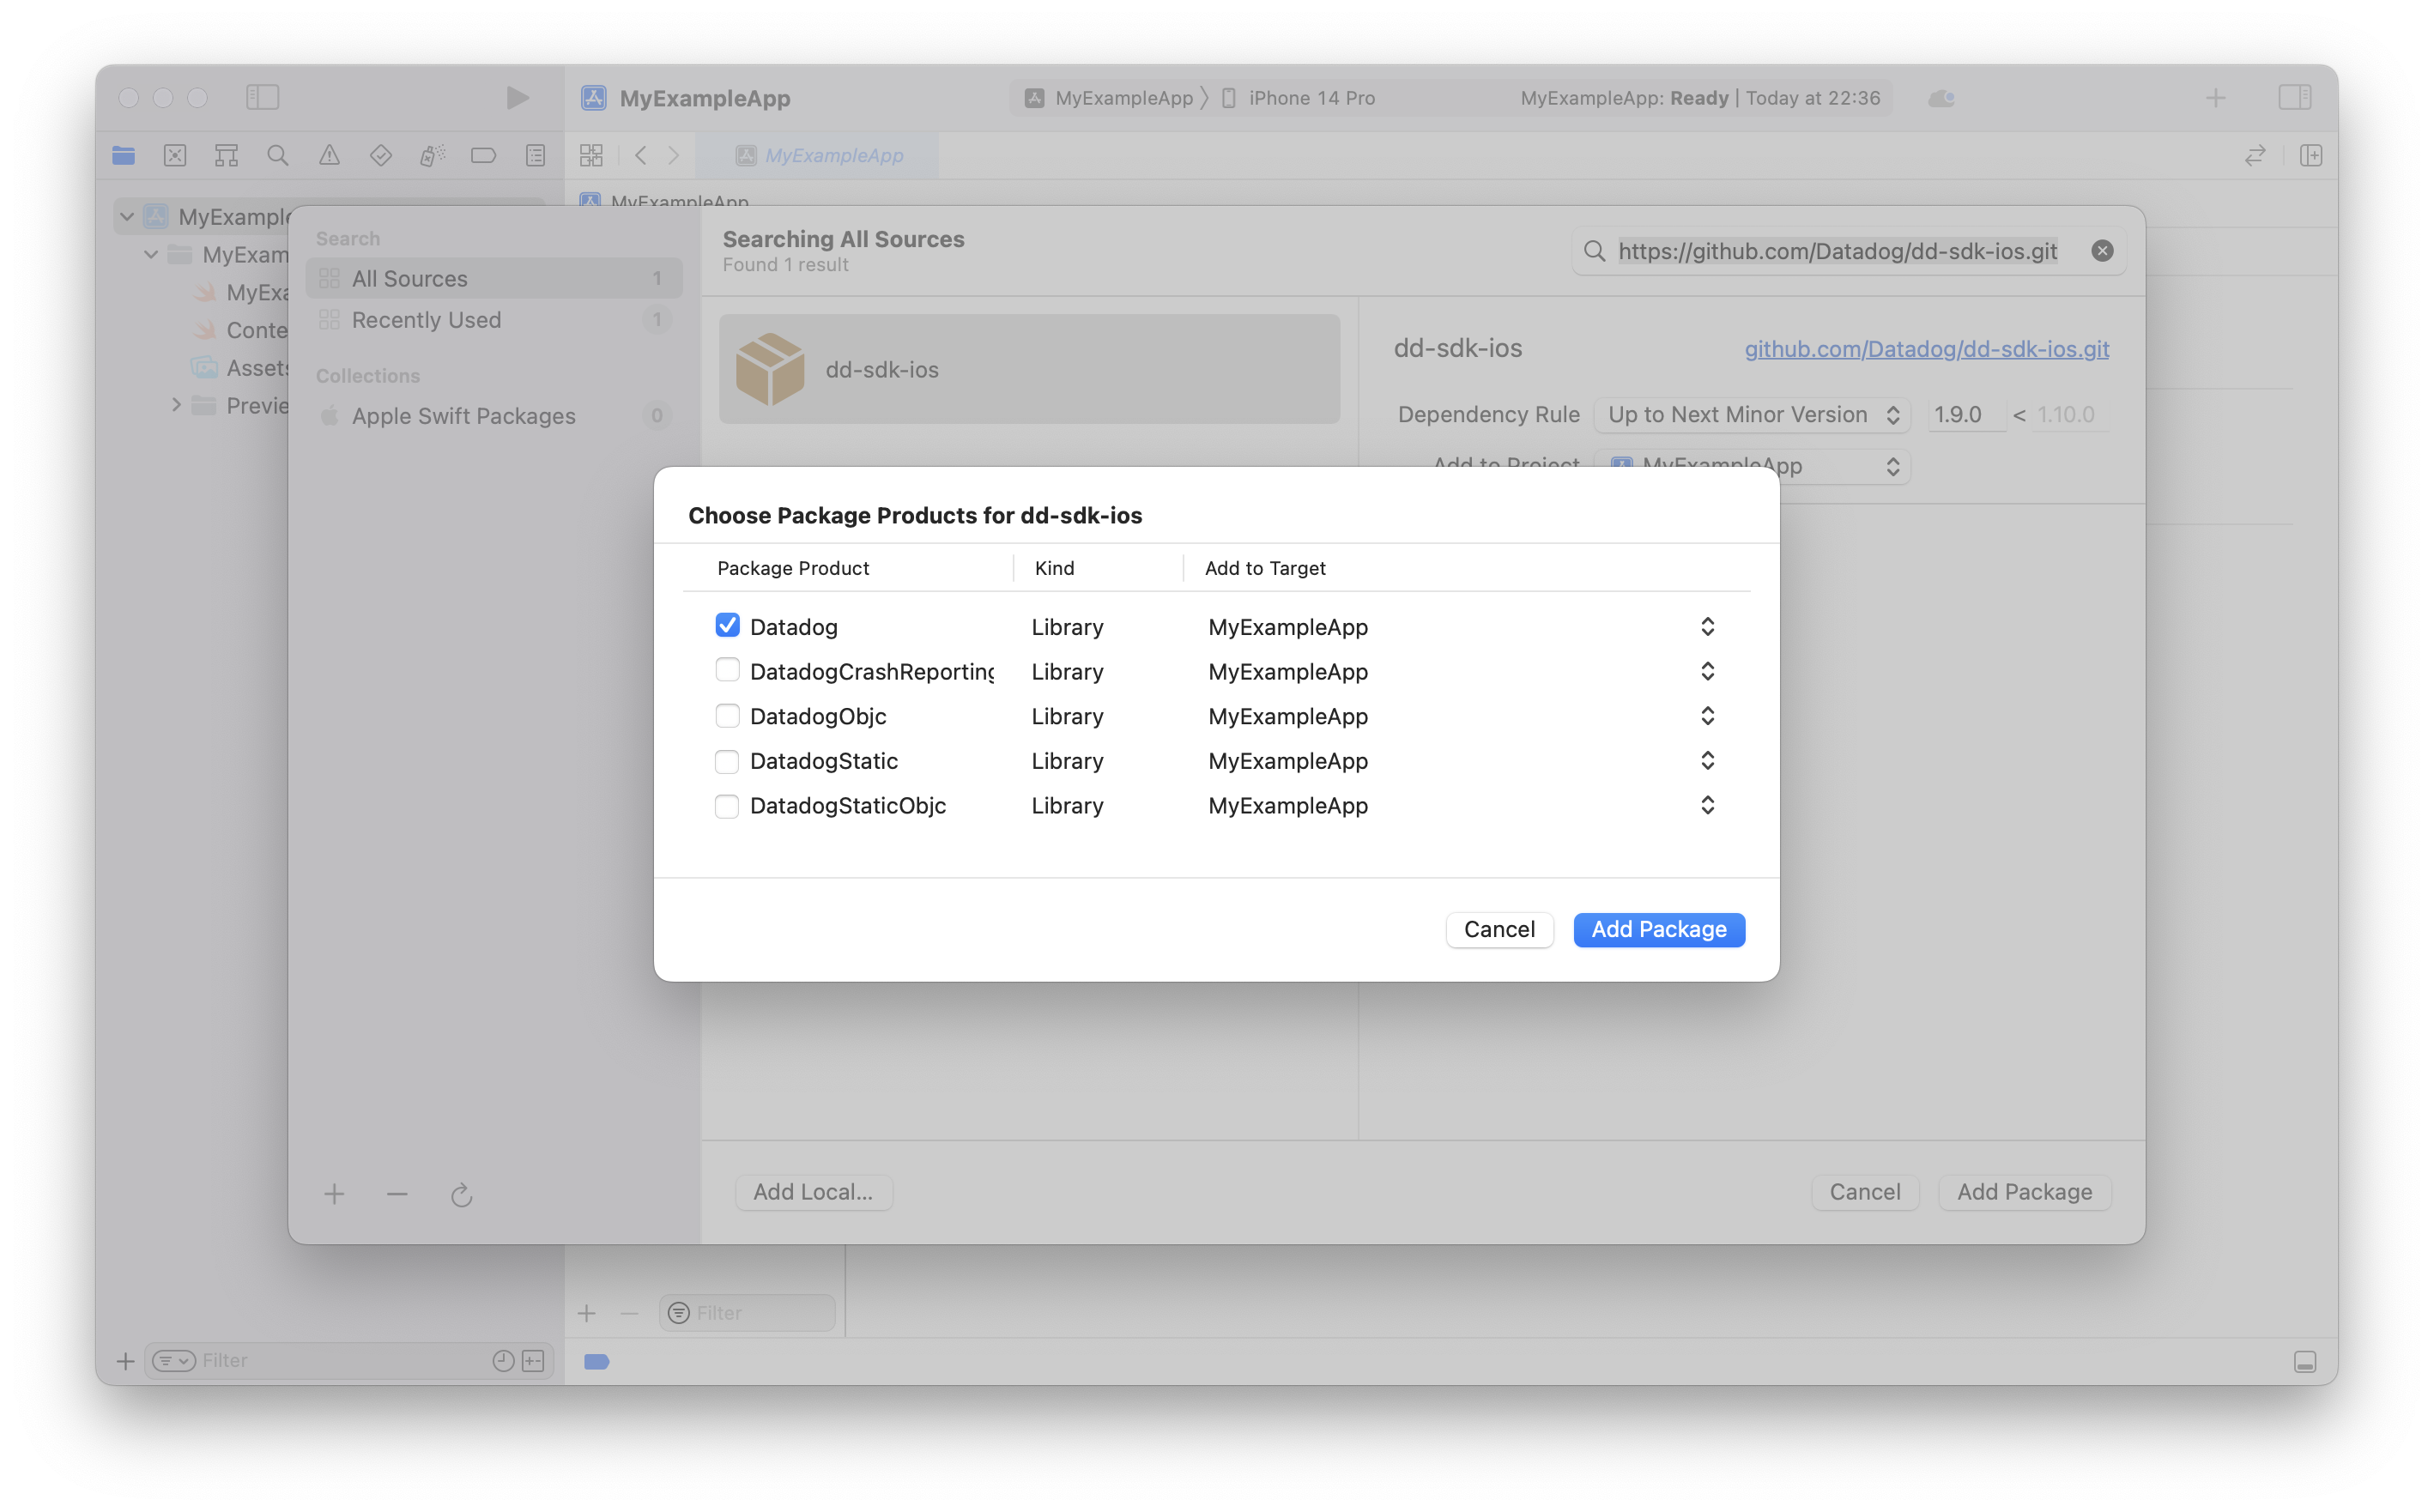Toggle source-control status filter icon
The height and width of the screenshot is (1512, 2434).
[x=533, y=1360]
